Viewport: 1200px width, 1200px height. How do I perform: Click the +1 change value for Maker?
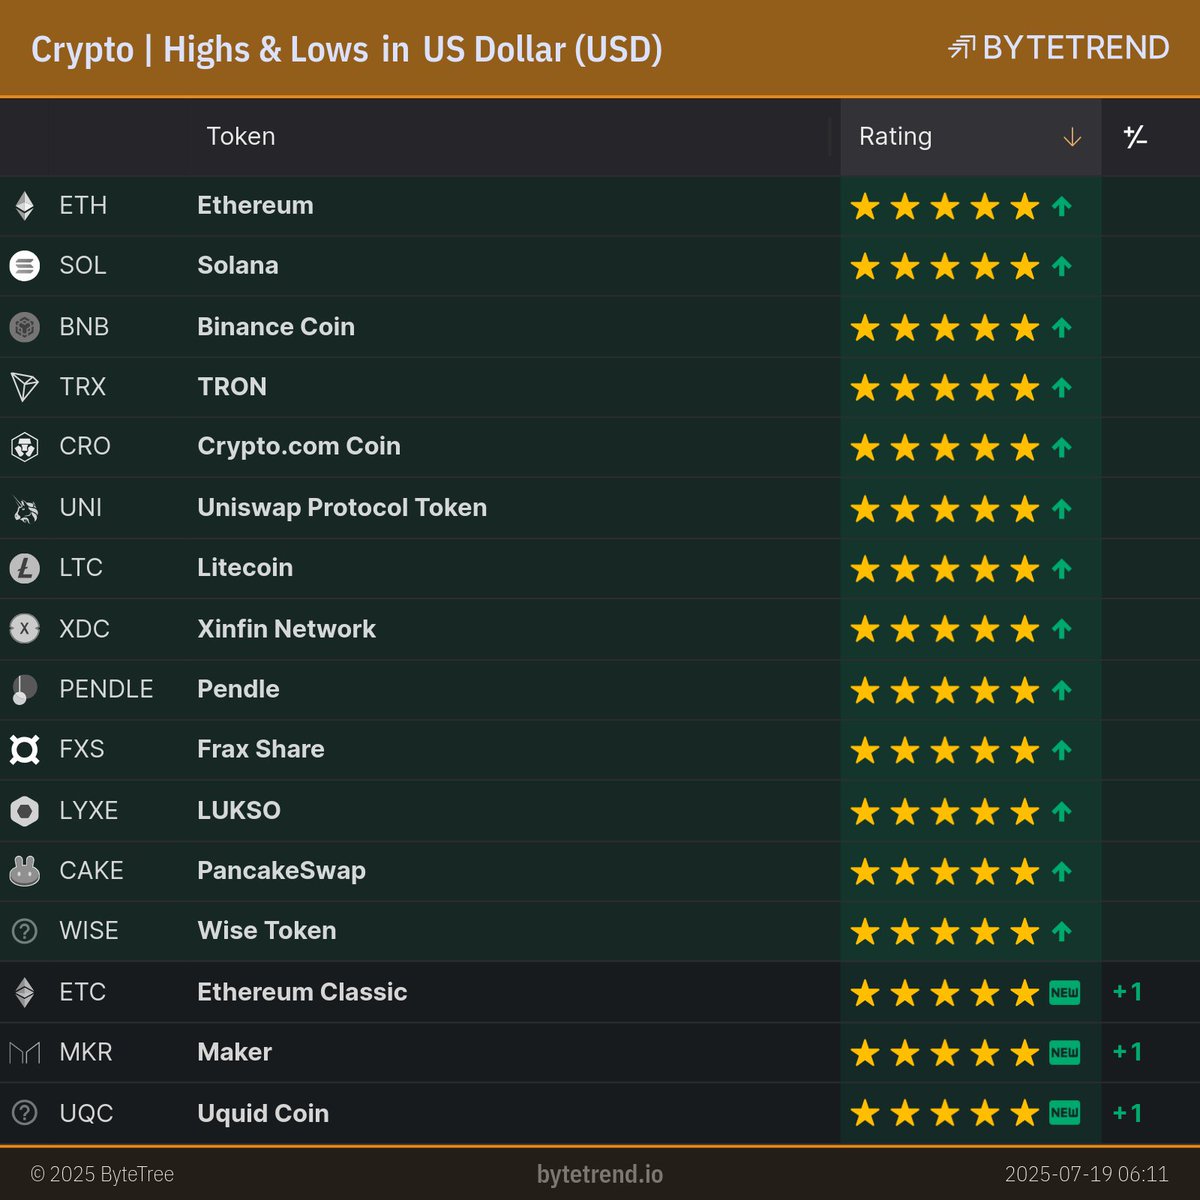coord(1128,1052)
